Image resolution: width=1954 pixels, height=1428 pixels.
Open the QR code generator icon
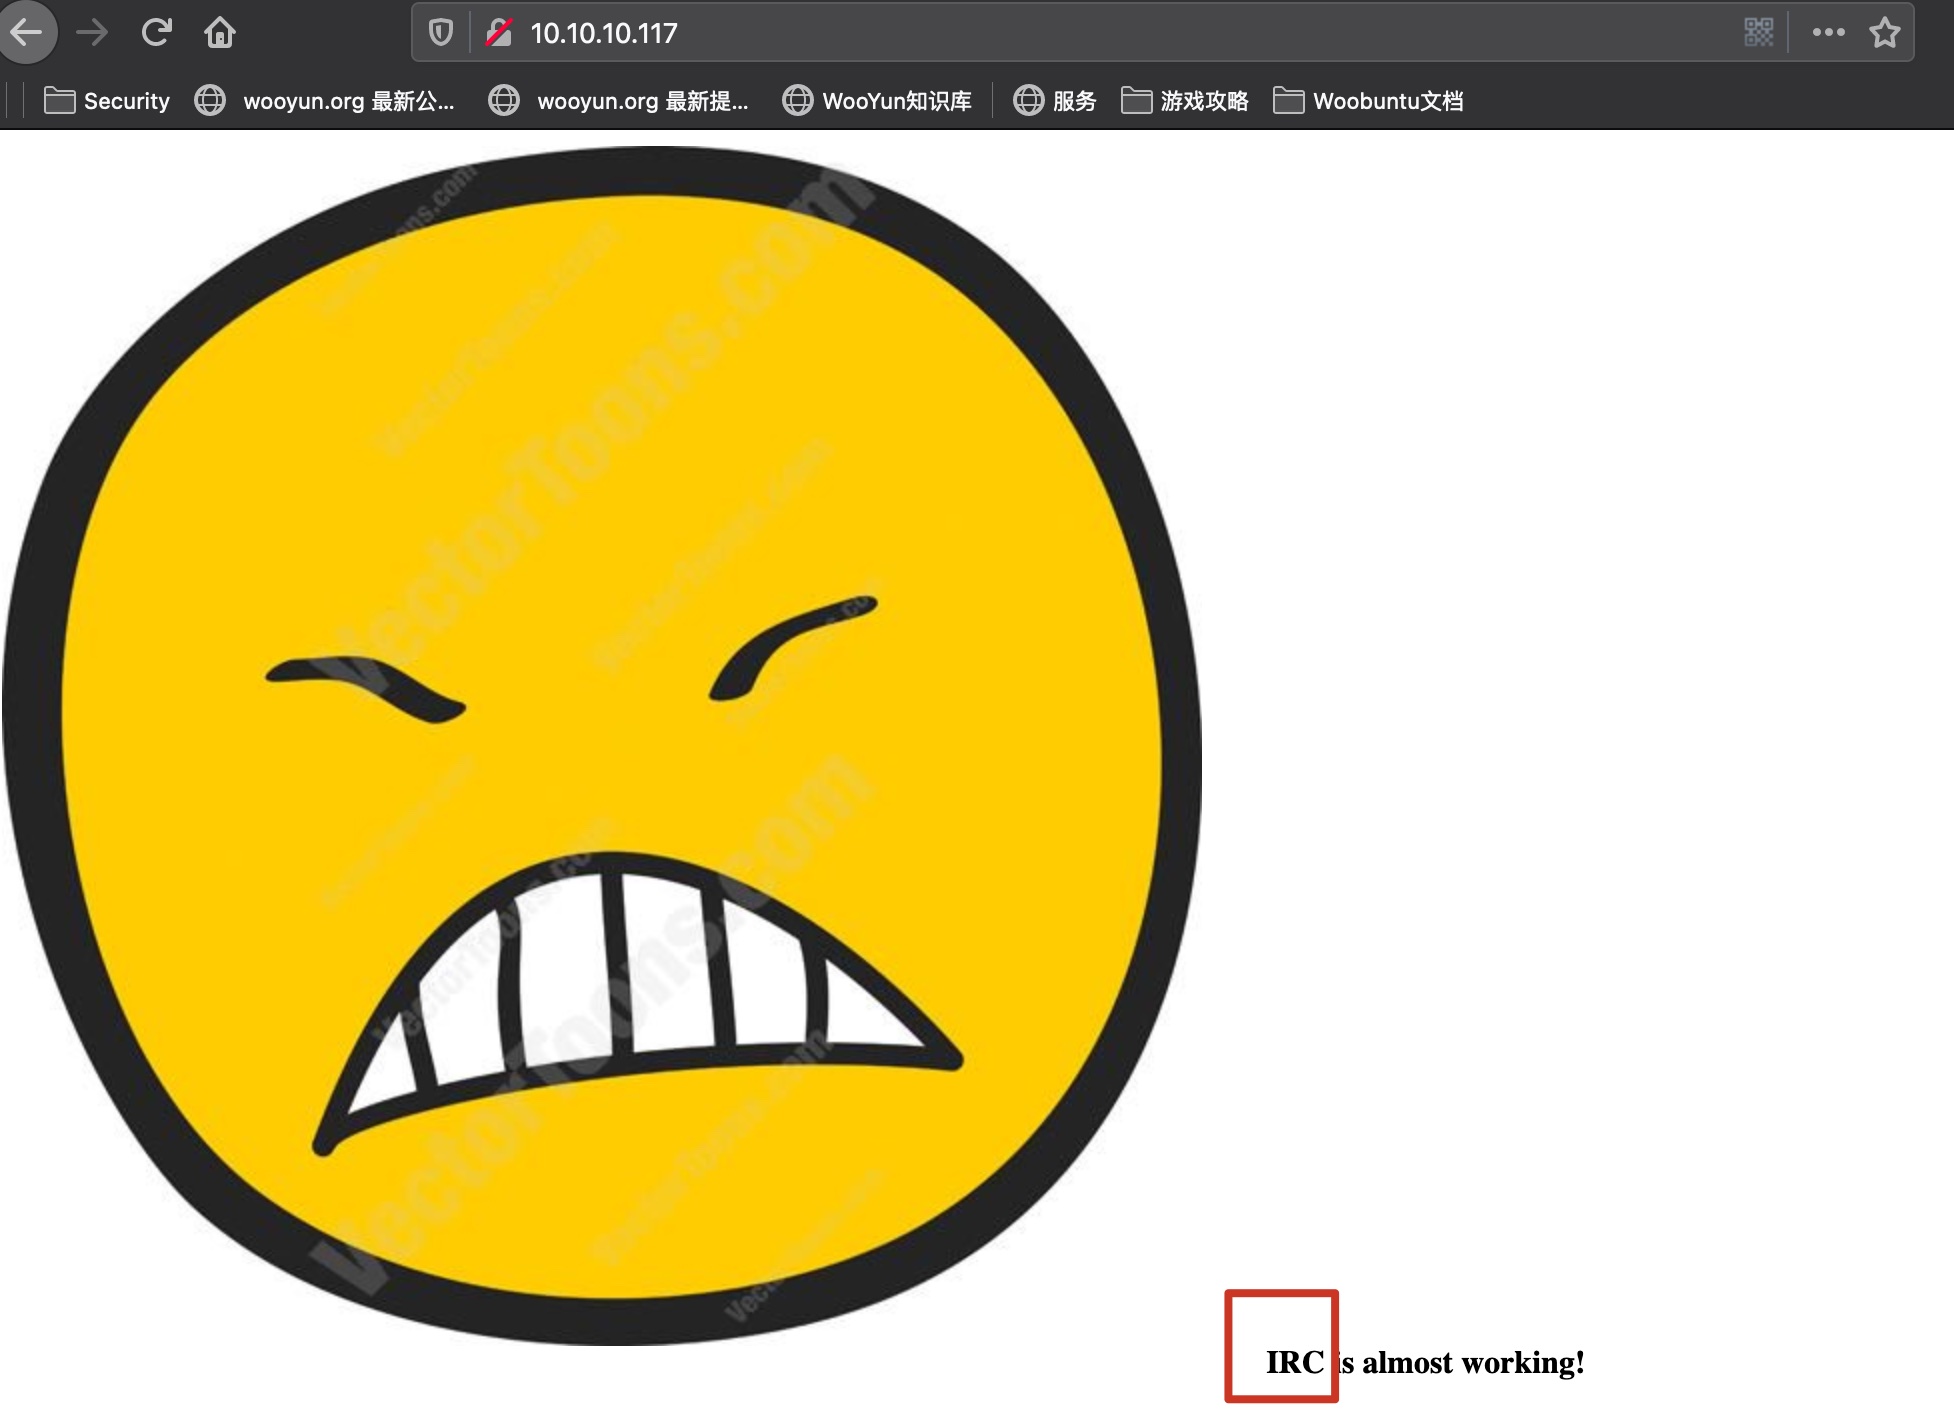(1758, 32)
